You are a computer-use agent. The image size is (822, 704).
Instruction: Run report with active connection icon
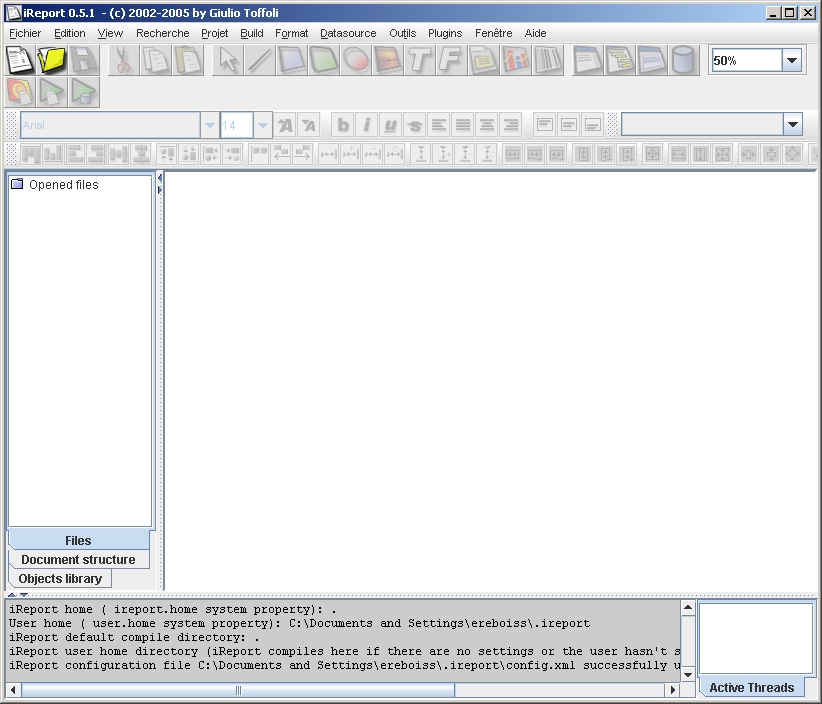point(83,92)
